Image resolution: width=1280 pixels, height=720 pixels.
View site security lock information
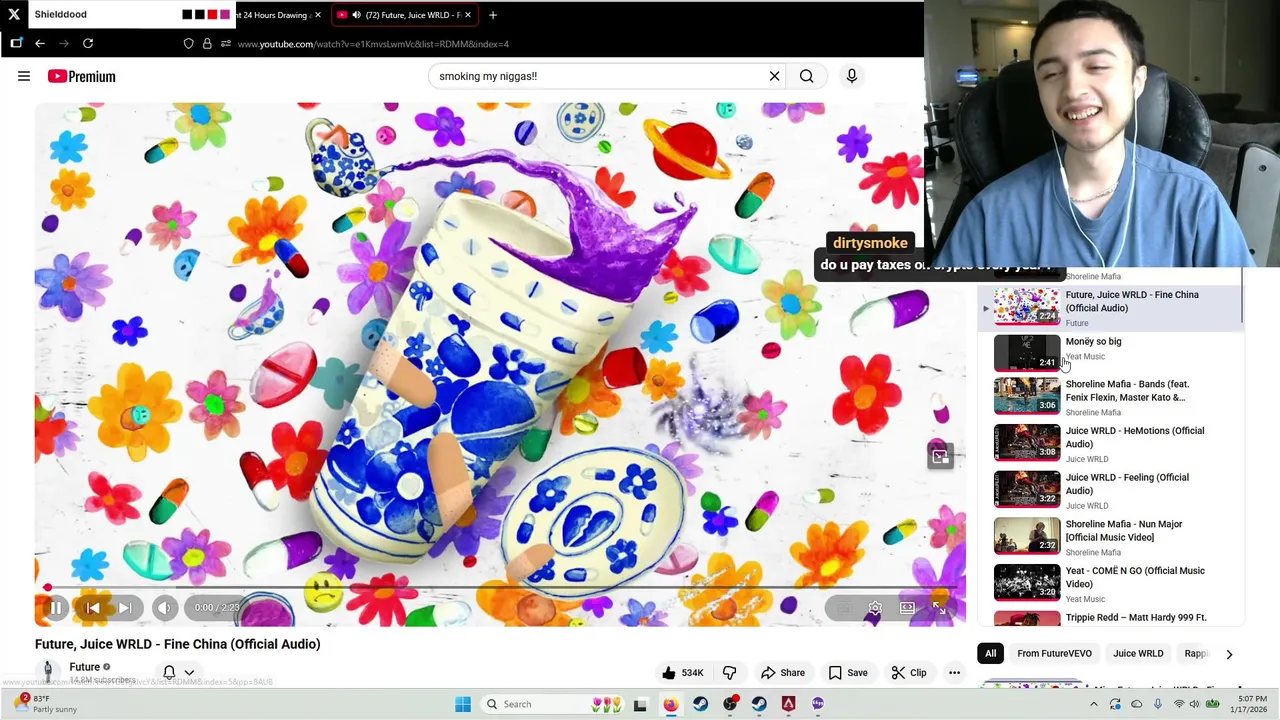click(x=207, y=43)
